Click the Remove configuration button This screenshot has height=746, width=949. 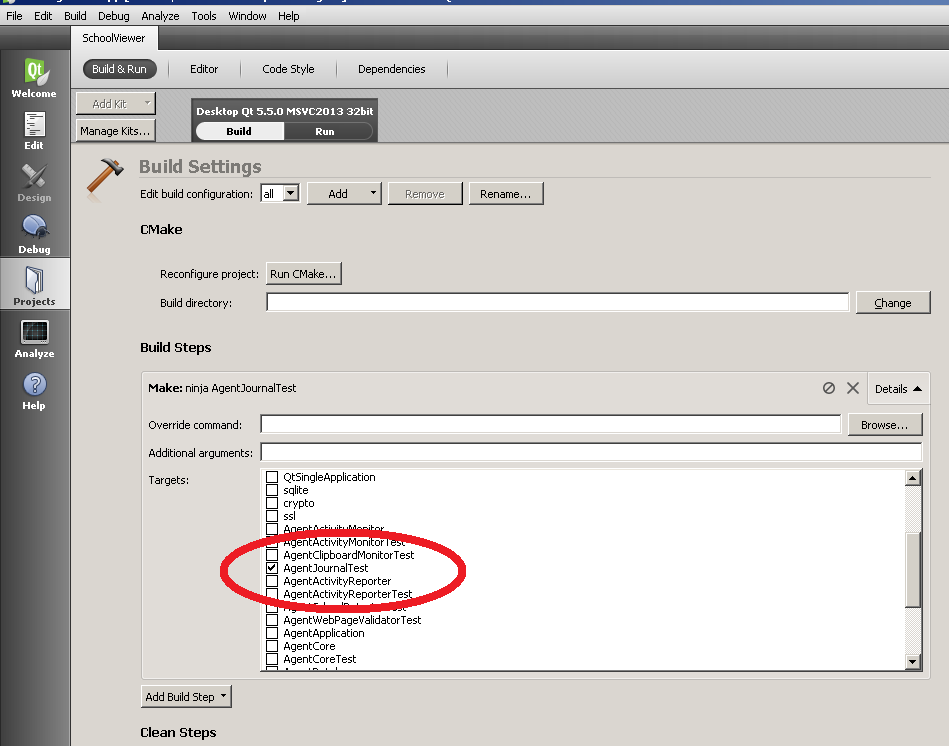425,194
